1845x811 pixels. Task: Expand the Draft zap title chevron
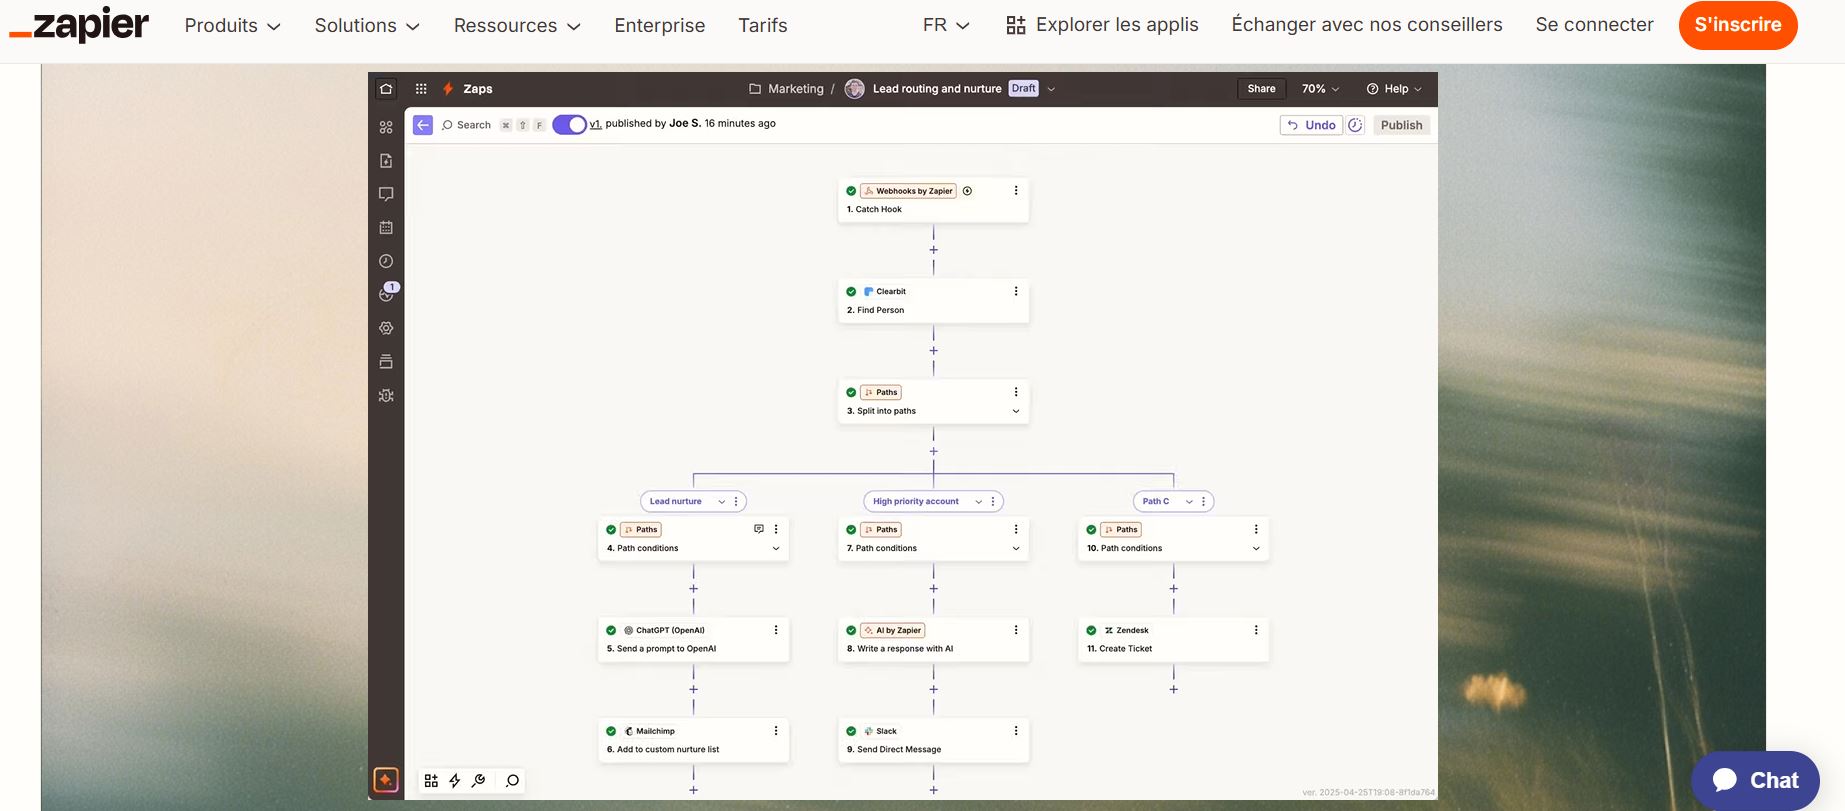tap(1051, 89)
